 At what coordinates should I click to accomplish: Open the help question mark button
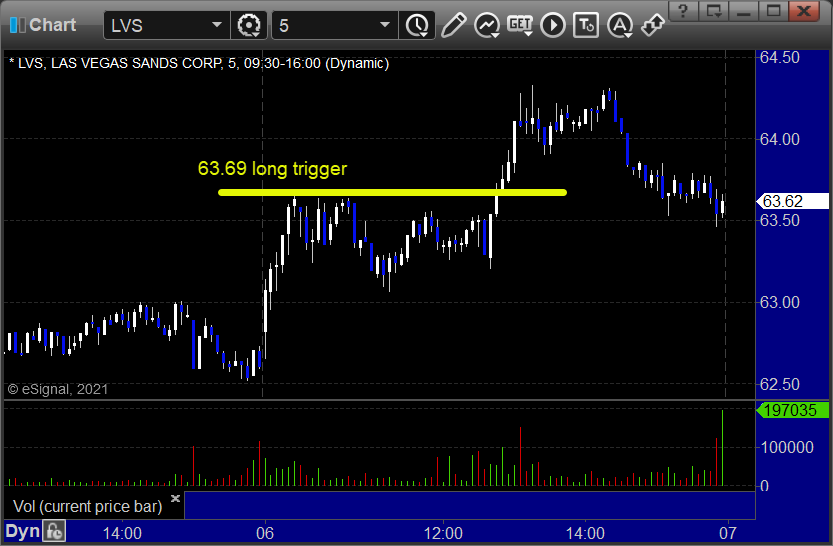pos(683,11)
